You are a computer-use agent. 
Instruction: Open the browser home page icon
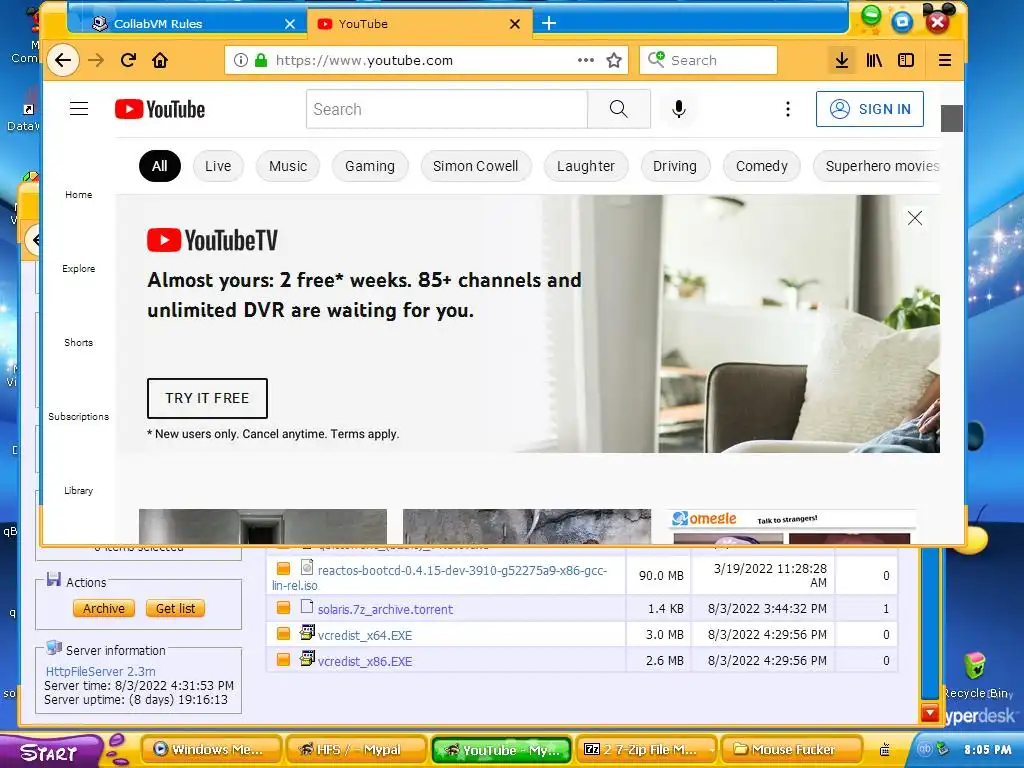click(x=160, y=61)
